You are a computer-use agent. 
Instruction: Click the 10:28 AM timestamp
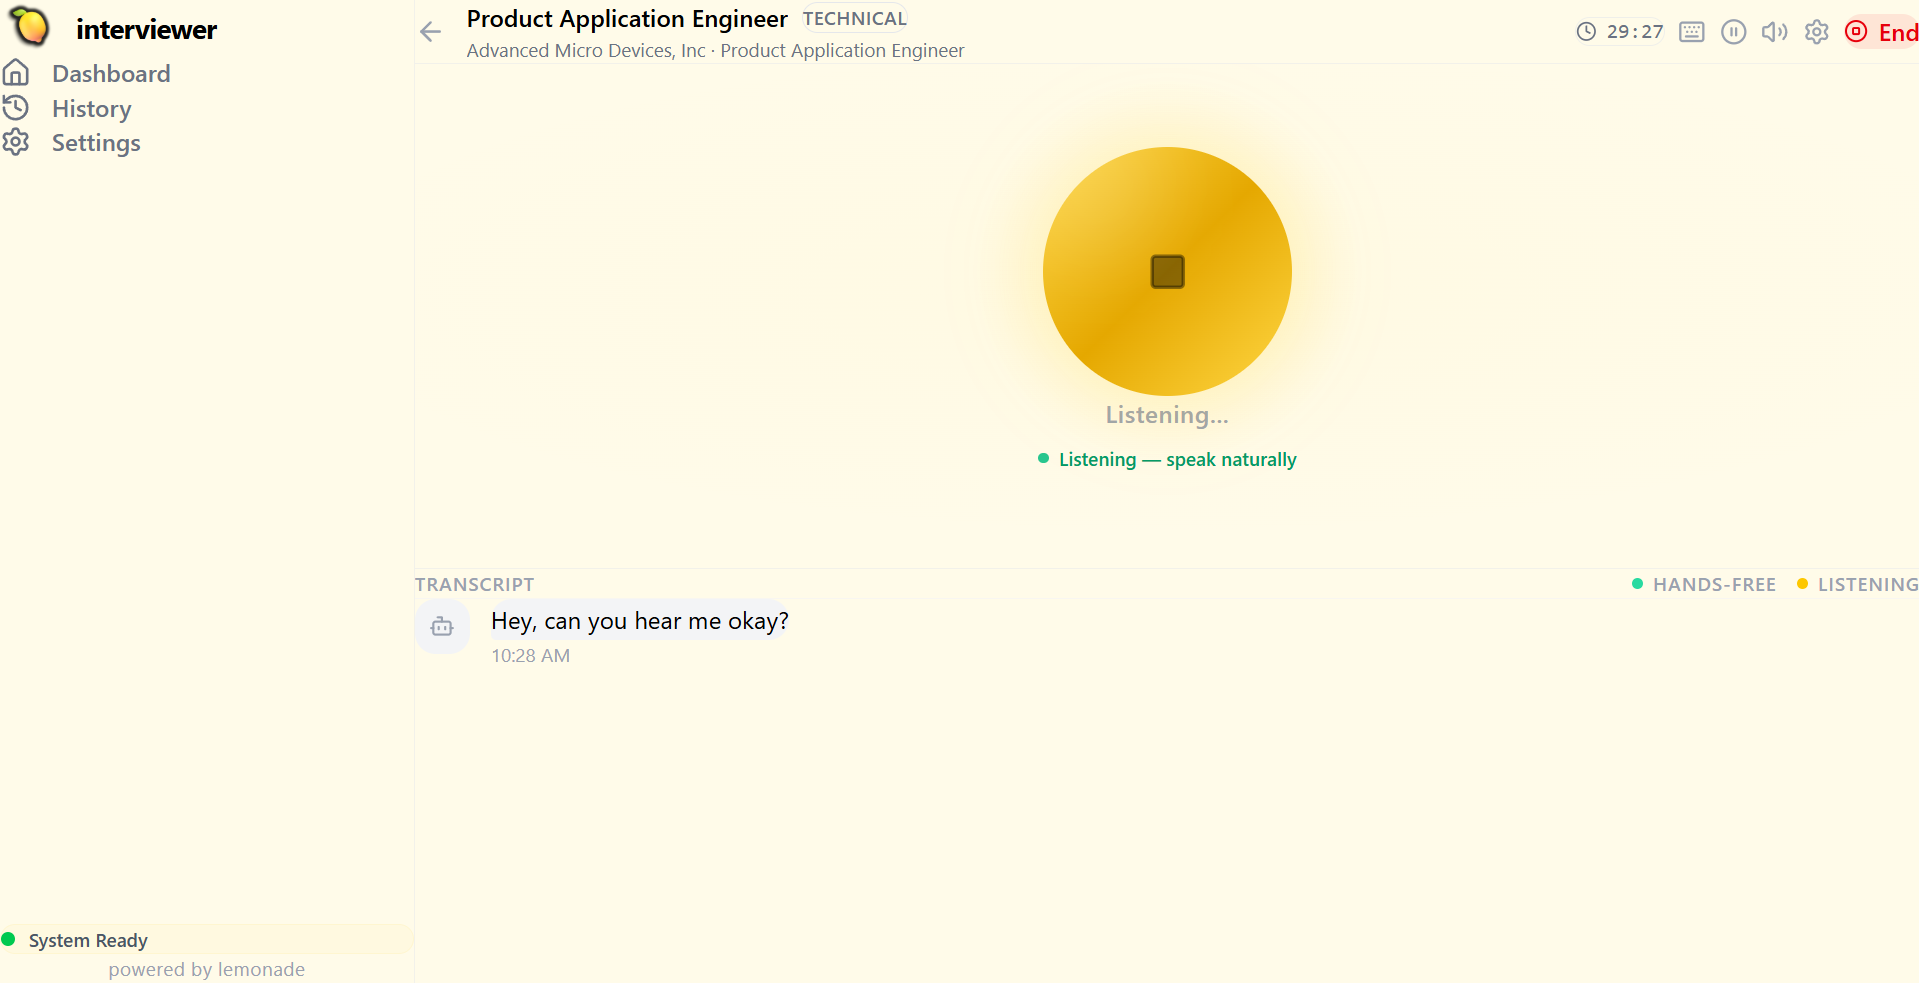point(531,656)
